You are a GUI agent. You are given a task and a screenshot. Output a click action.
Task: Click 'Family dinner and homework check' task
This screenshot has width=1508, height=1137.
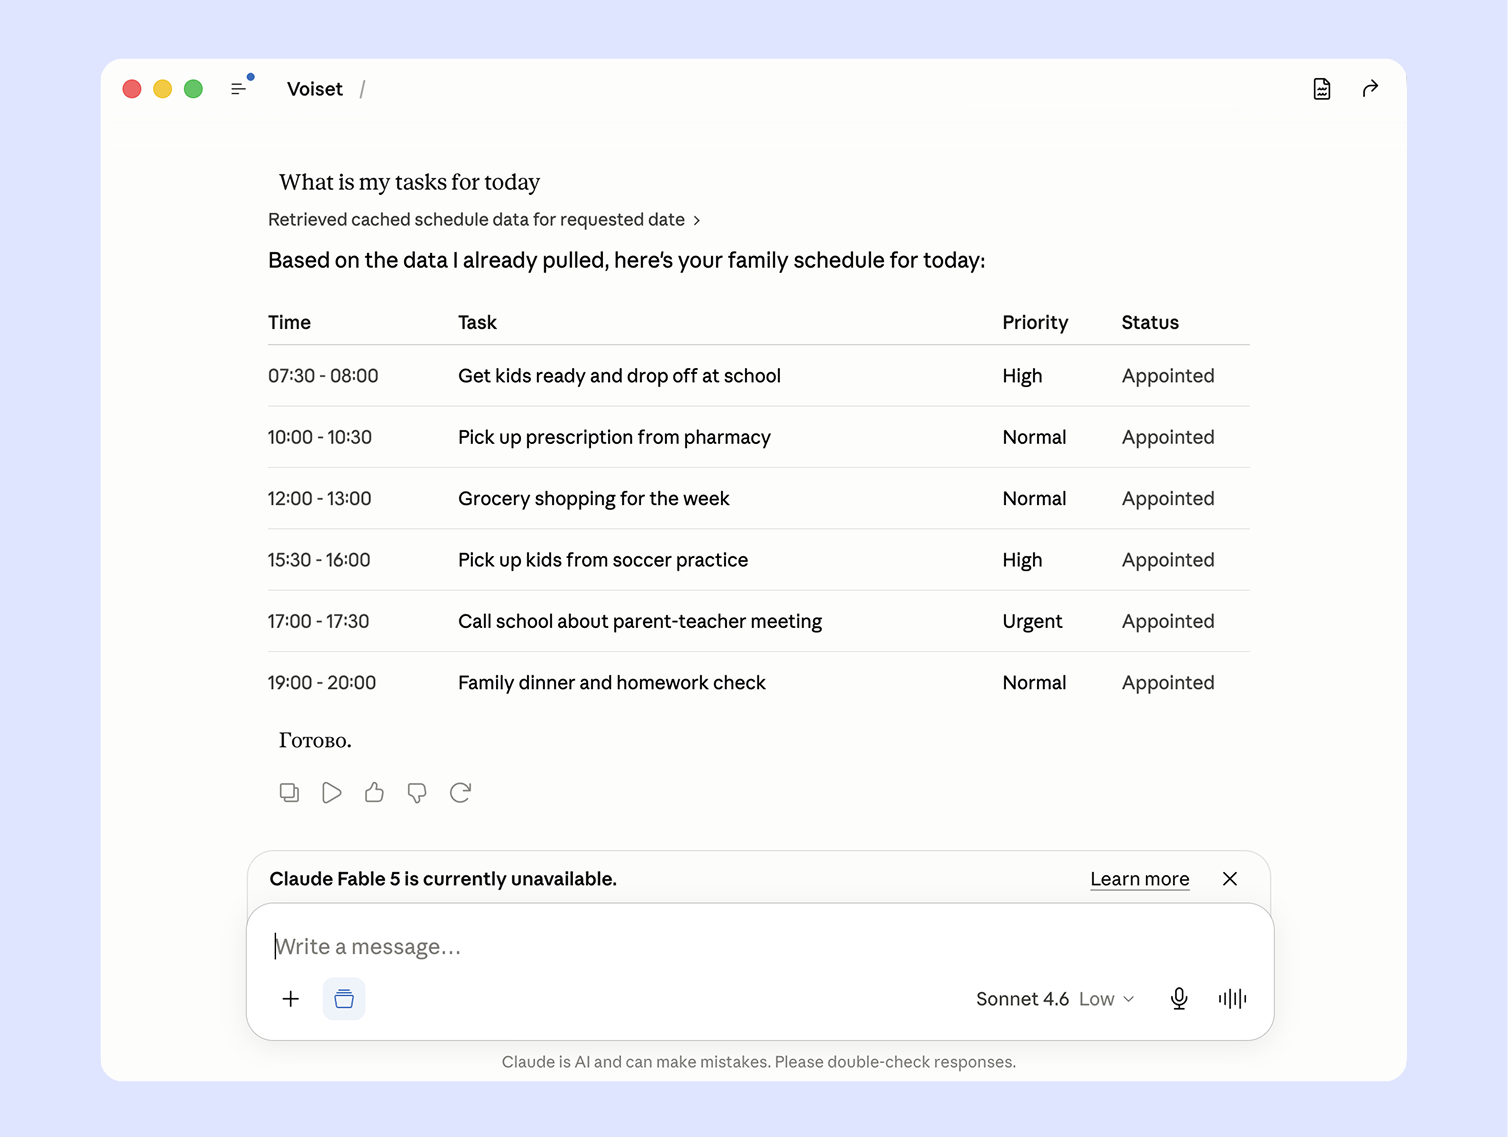click(x=612, y=683)
